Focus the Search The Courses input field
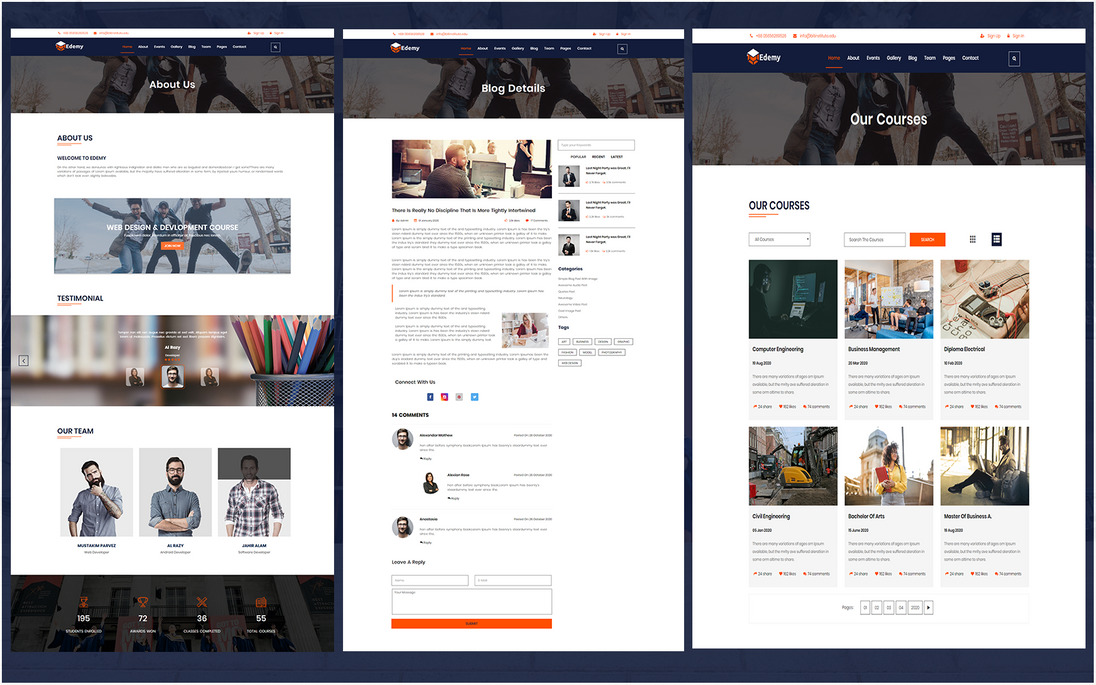 click(x=874, y=240)
